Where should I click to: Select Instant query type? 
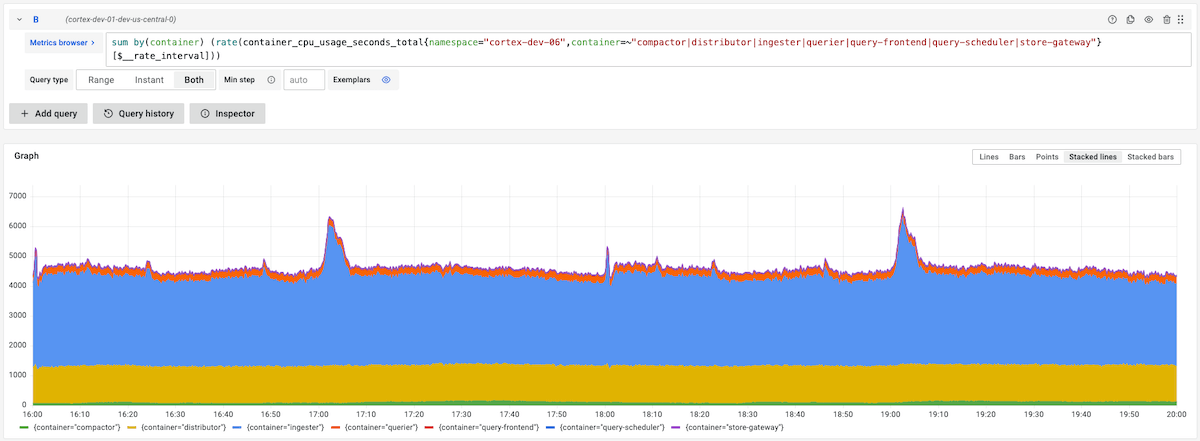coord(149,79)
